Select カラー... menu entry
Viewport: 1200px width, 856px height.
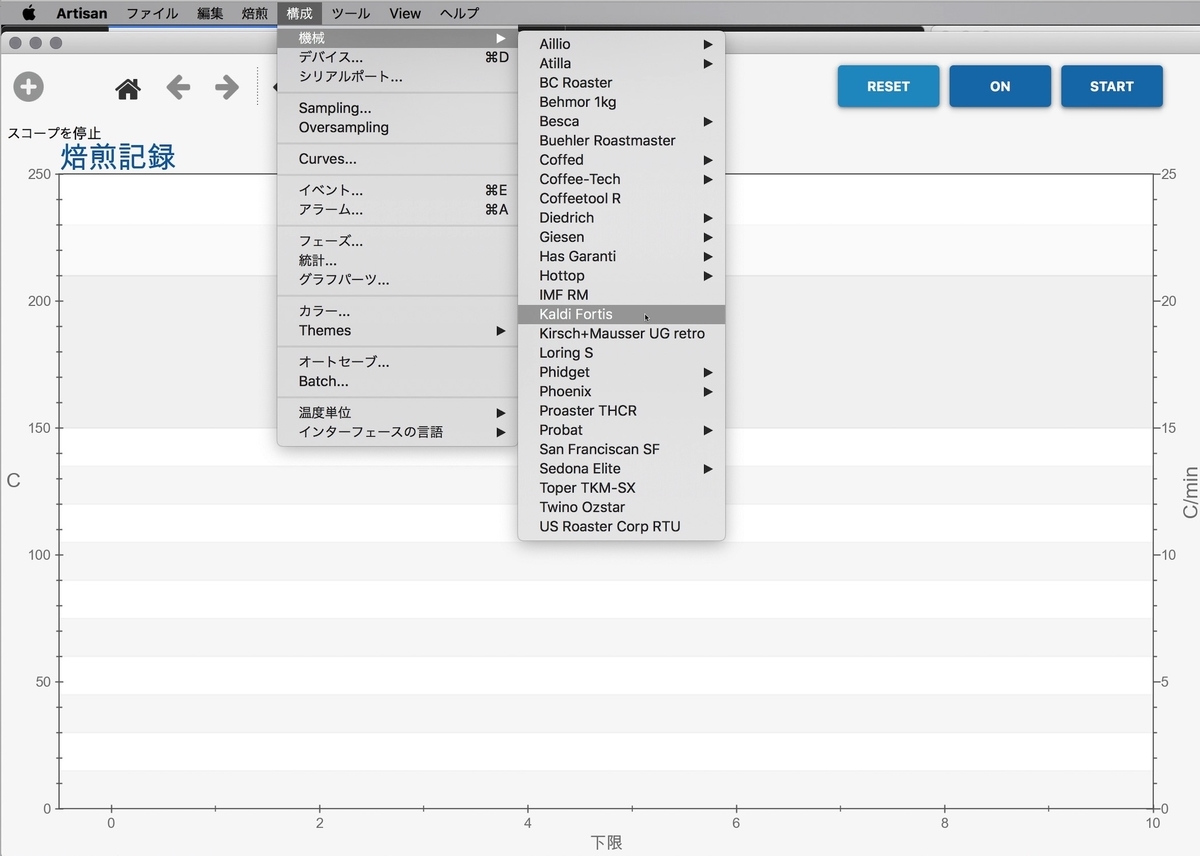(x=397, y=311)
